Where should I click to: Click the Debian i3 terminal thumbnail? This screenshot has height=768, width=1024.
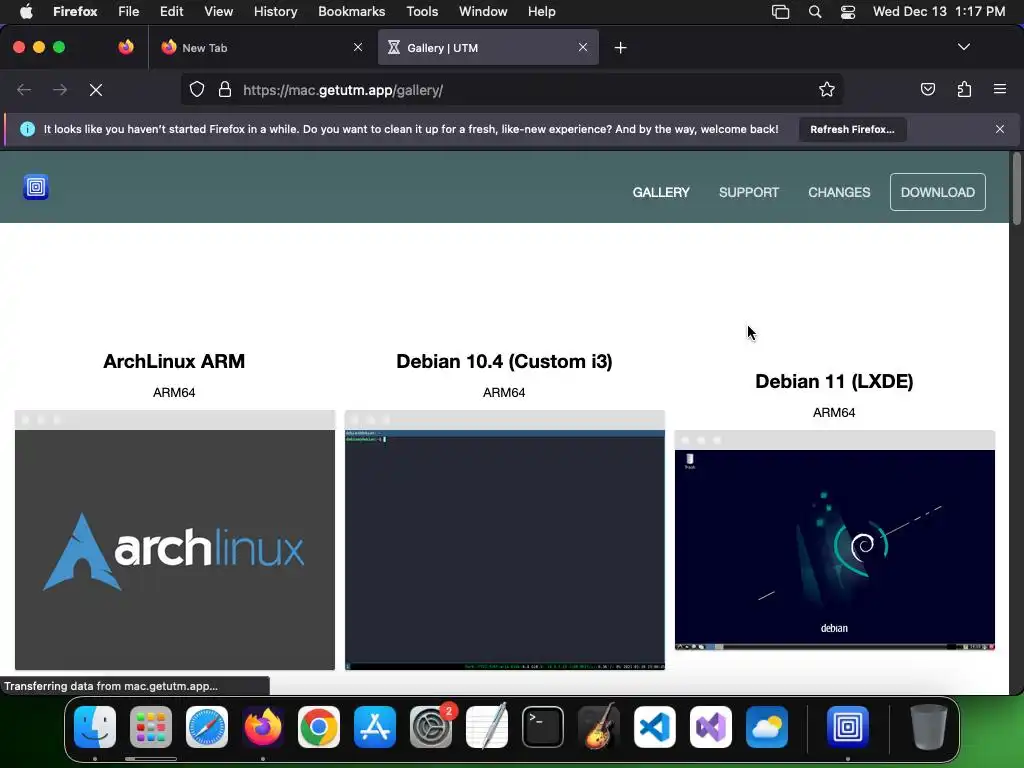[505, 540]
